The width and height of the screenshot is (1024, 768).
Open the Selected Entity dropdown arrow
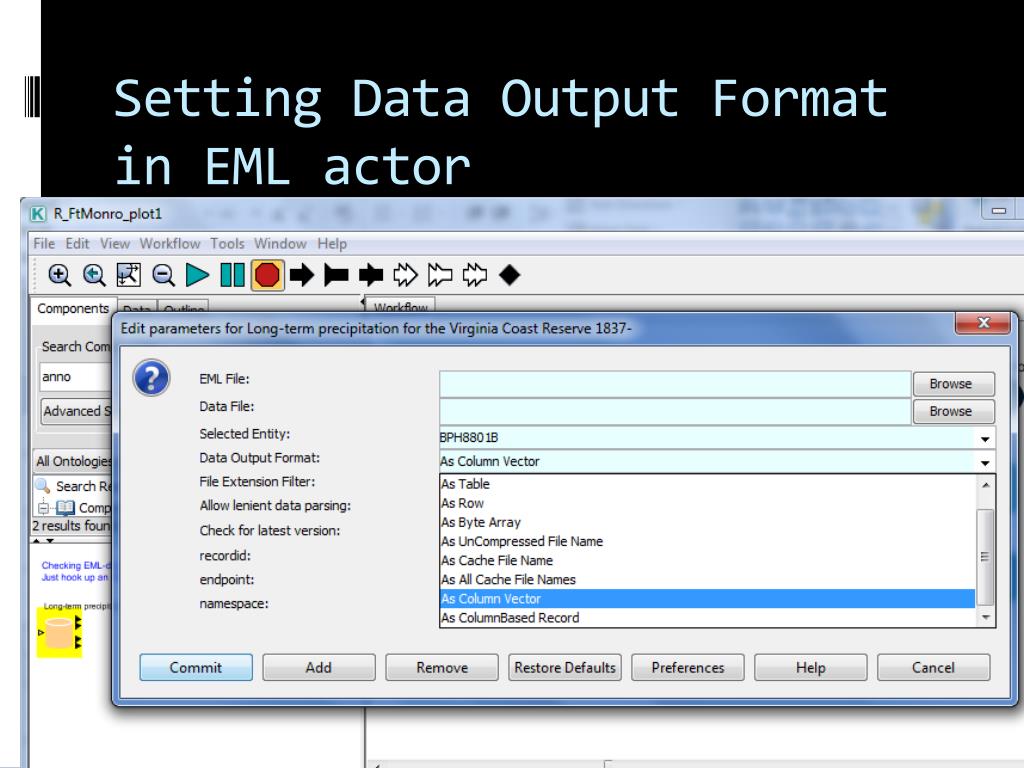click(985, 439)
